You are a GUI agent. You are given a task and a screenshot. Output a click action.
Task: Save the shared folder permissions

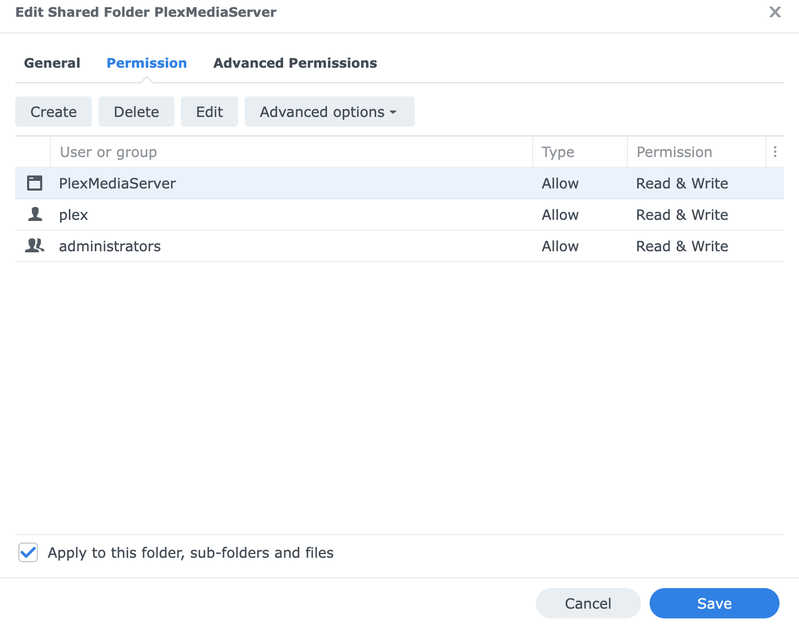(x=714, y=603)
